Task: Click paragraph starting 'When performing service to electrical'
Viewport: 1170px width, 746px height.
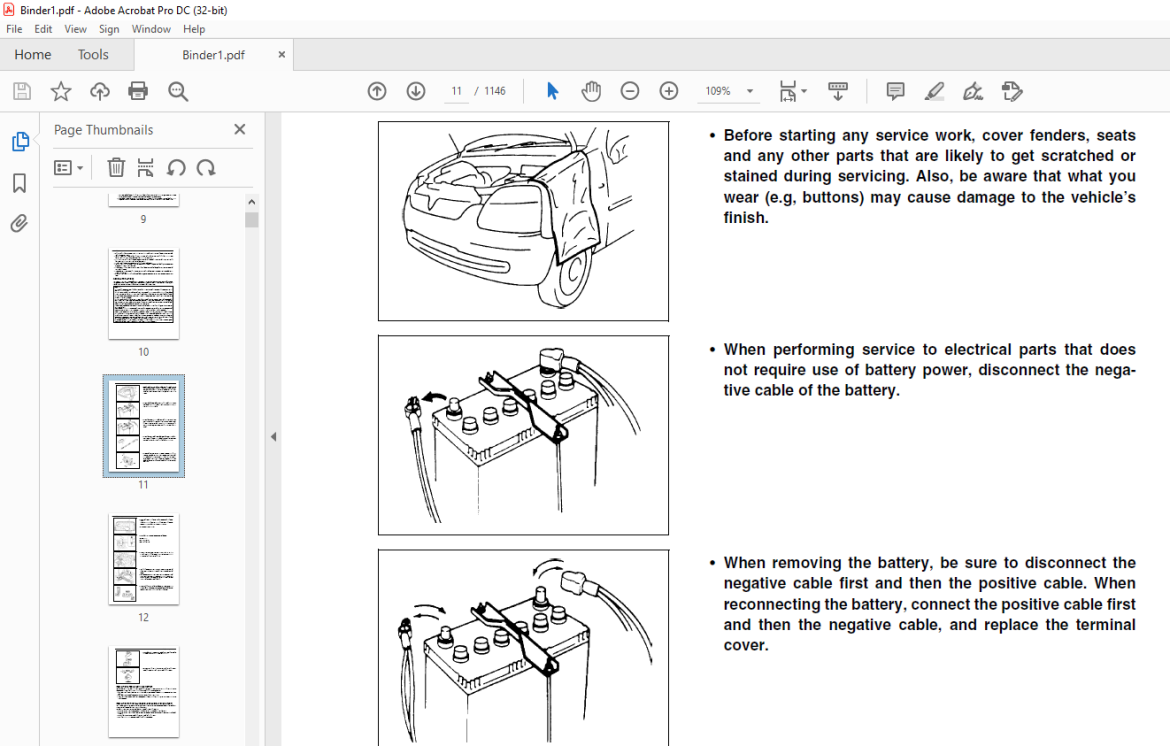Action: tap(929, 370)
